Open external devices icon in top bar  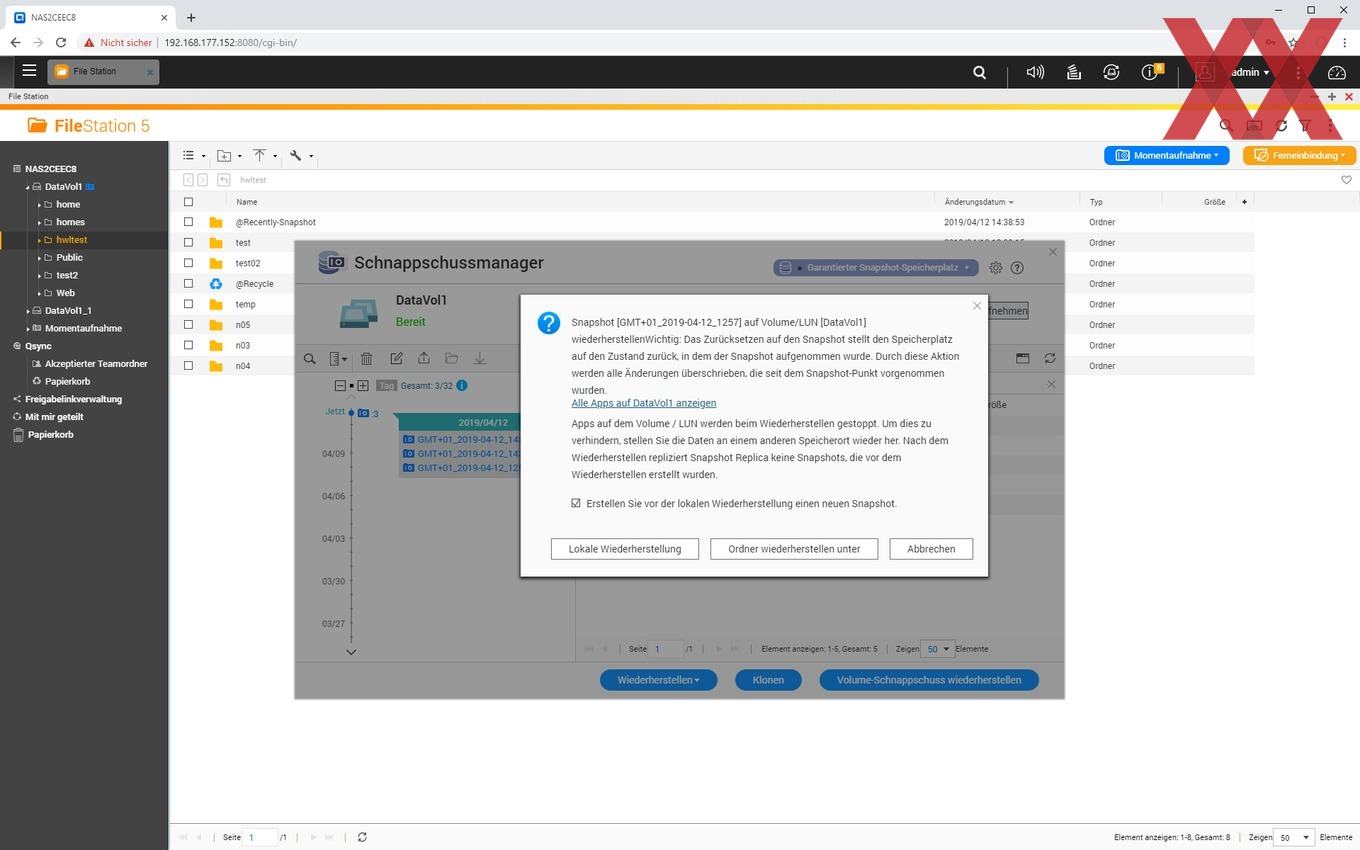point(1111,72)
